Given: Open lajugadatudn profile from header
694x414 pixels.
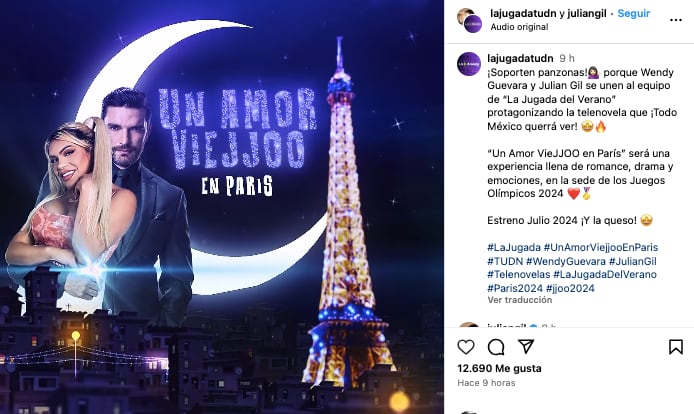Looking at the screenshot, I should (x=523, y=13).
